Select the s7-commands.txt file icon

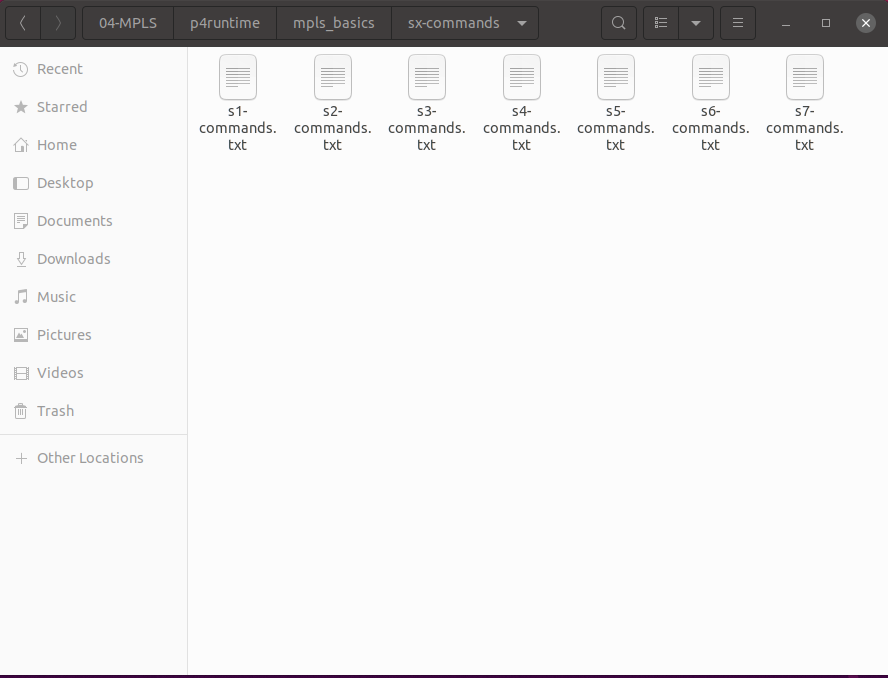(804, 78)
